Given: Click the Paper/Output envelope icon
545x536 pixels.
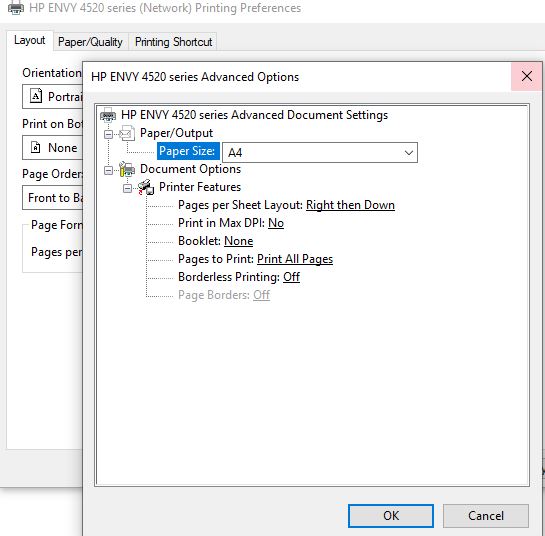Looking at the screenshot, I should [127, 133].
